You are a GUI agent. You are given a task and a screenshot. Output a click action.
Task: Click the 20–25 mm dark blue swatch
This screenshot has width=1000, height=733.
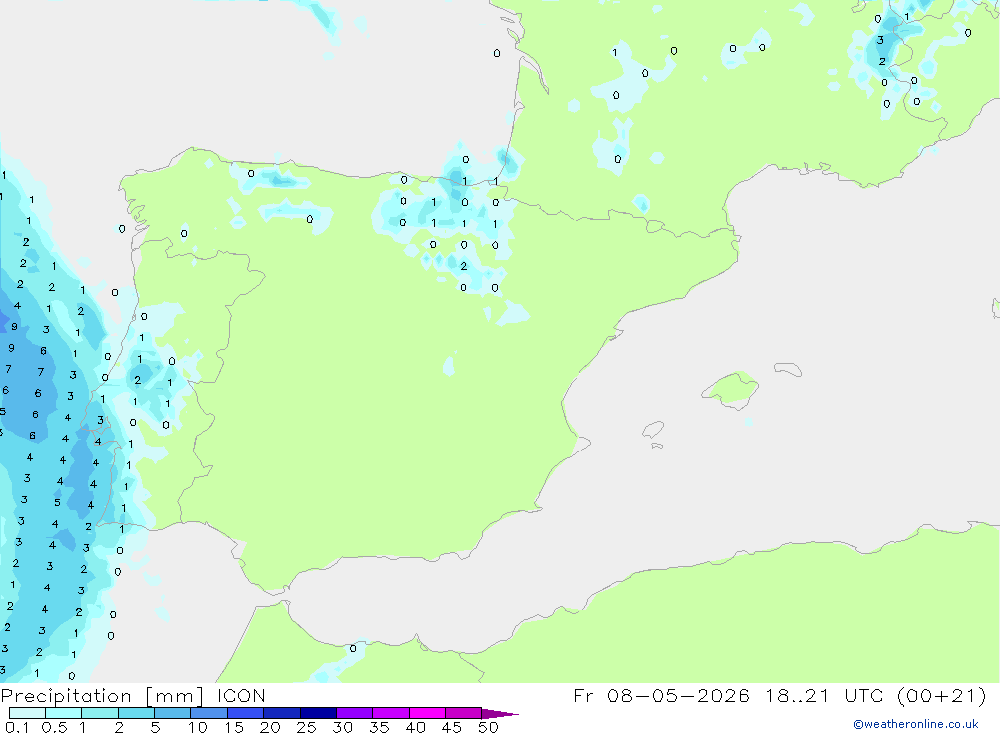point(282,713)
